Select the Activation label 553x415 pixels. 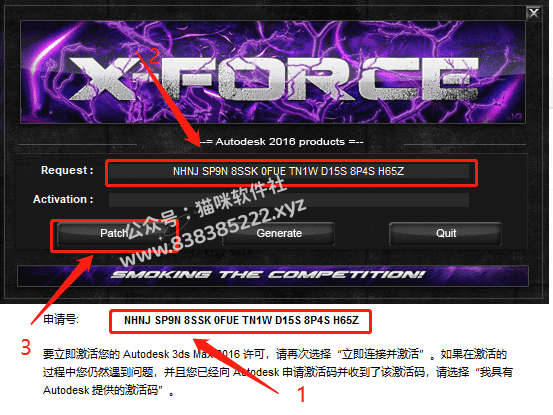(63, 199)
